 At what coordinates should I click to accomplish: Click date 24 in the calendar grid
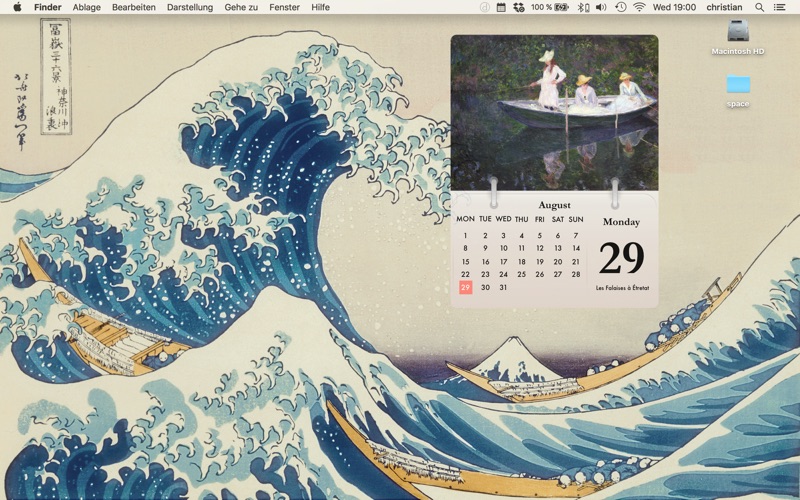[x=503, y=274]
